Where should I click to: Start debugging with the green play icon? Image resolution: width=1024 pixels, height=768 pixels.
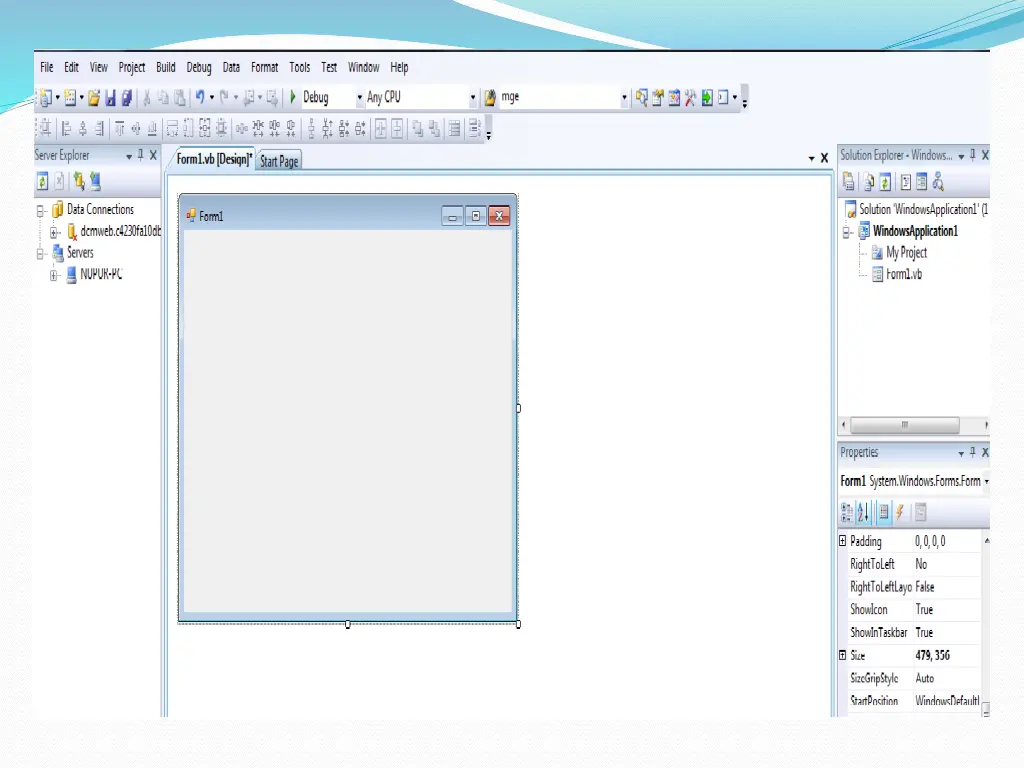293,97
